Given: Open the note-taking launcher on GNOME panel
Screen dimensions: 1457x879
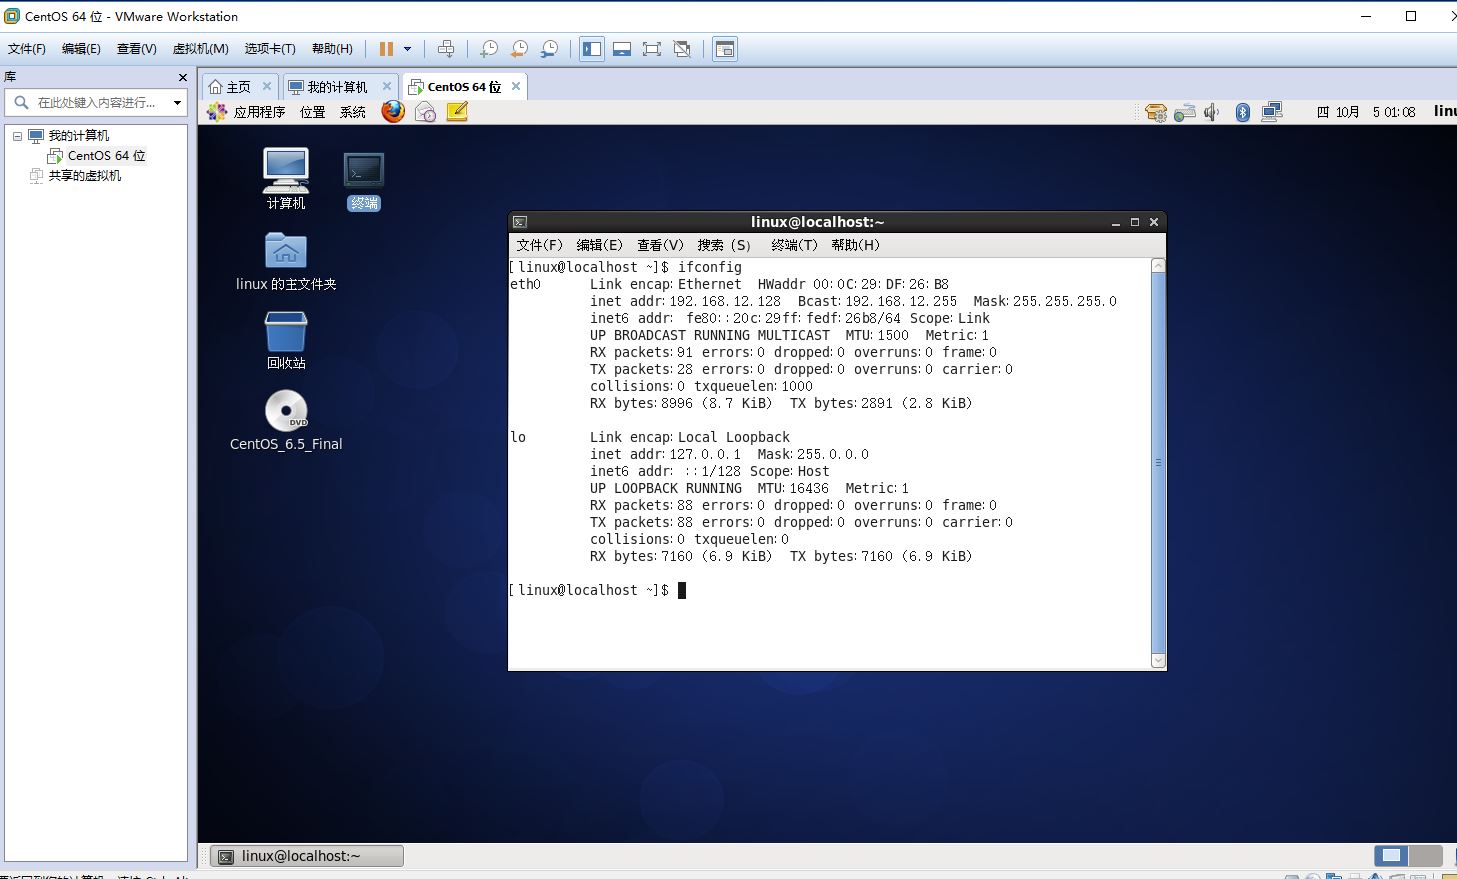Looking at the screenshot, I should 457,112.
